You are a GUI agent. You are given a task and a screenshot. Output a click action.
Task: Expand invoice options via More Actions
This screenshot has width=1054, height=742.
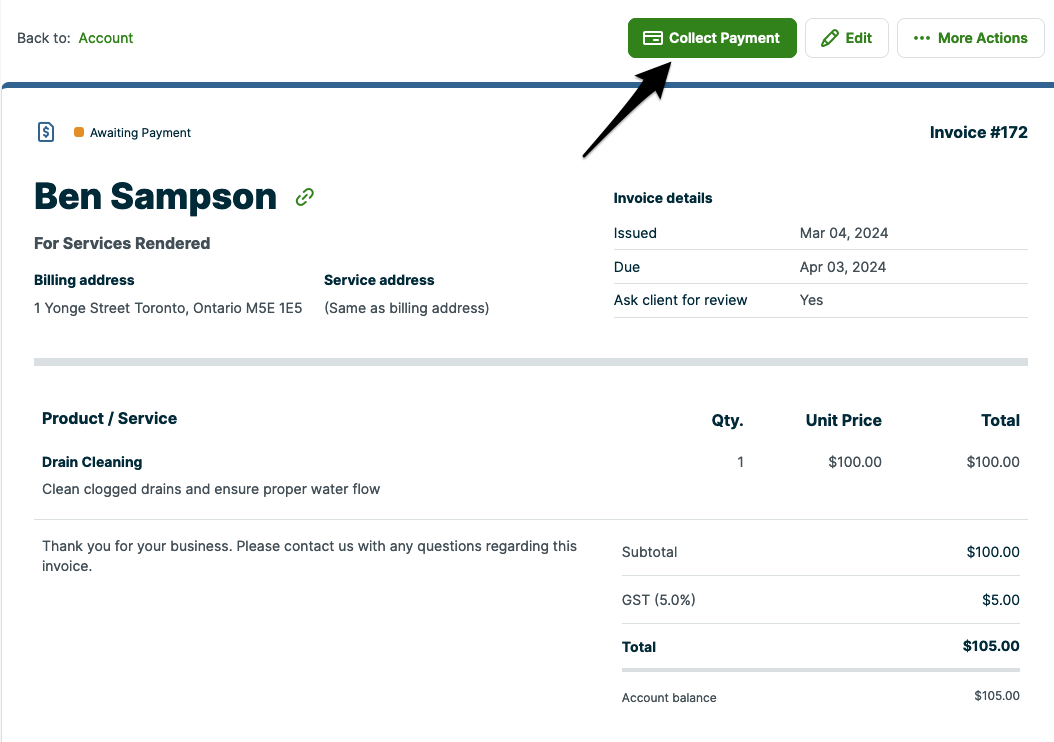pos(970,38)
